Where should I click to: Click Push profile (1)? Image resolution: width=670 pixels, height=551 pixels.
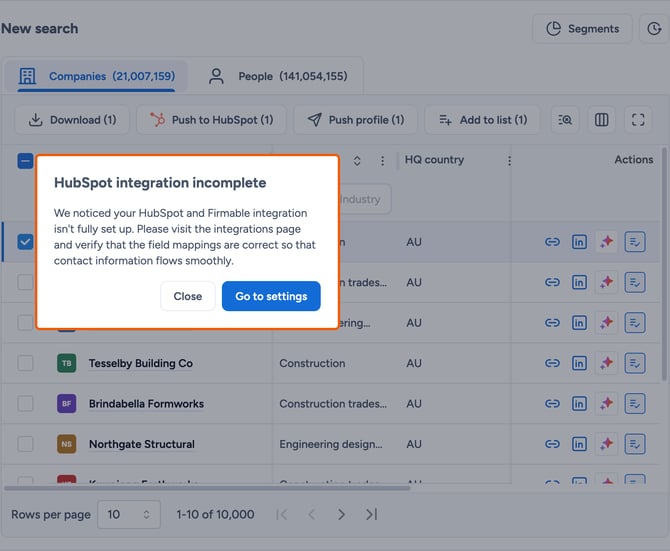(x=356, y=120)
